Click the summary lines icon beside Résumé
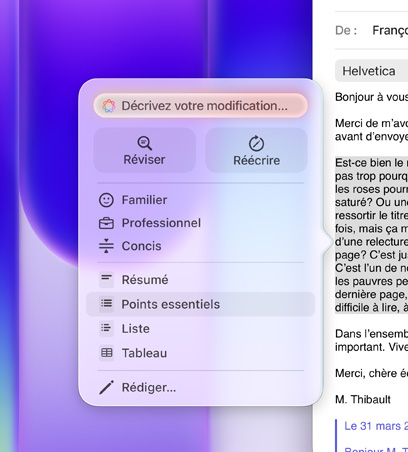Screen dimensions: 408x452 click(x=106, y=279)
